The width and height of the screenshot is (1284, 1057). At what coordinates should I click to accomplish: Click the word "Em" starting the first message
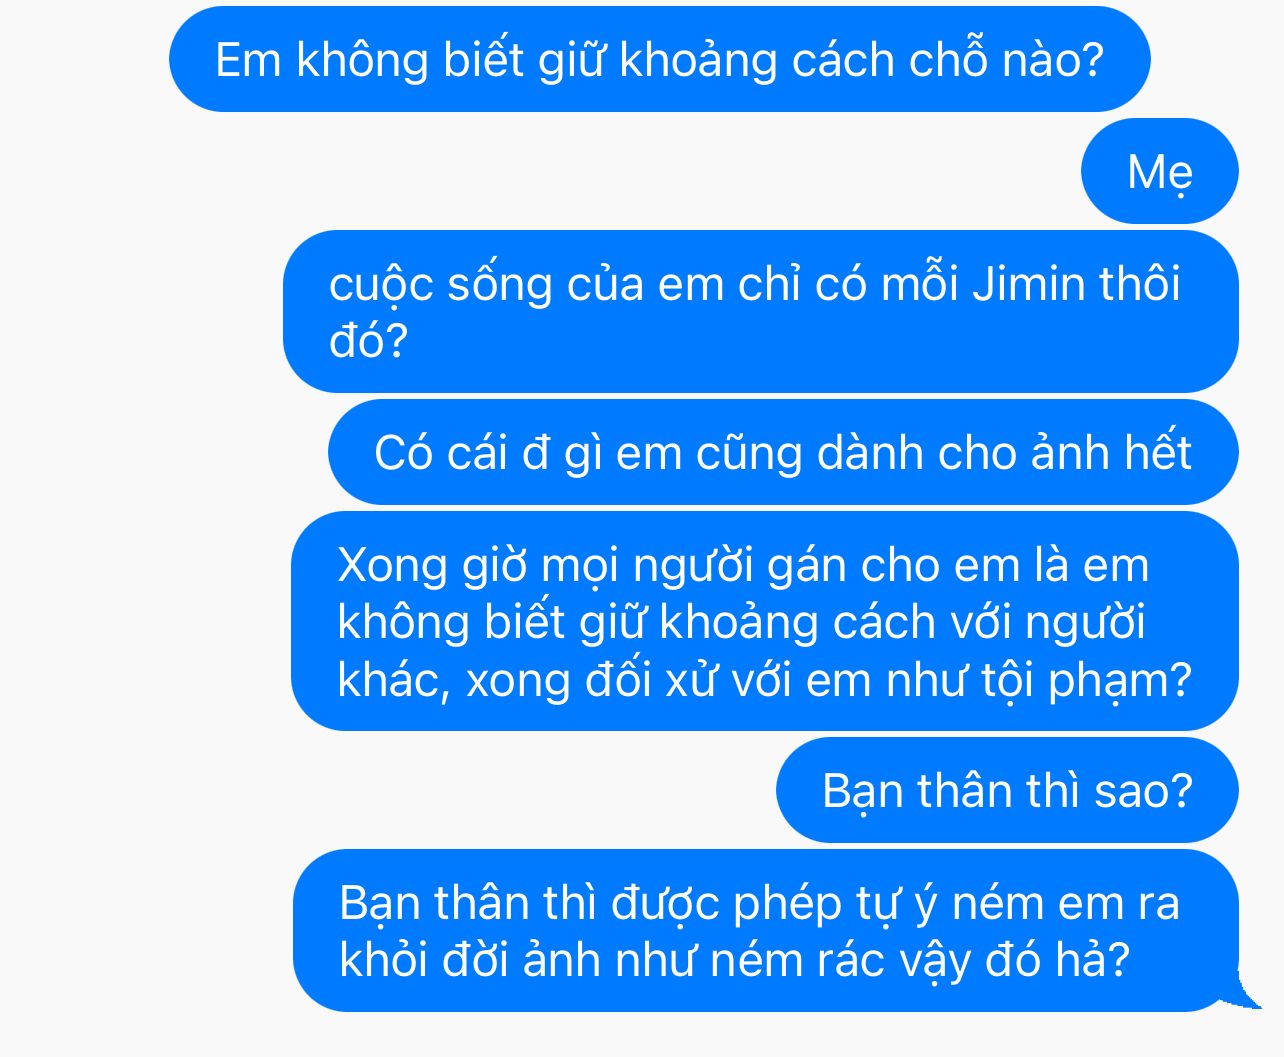tap(248, 60)
